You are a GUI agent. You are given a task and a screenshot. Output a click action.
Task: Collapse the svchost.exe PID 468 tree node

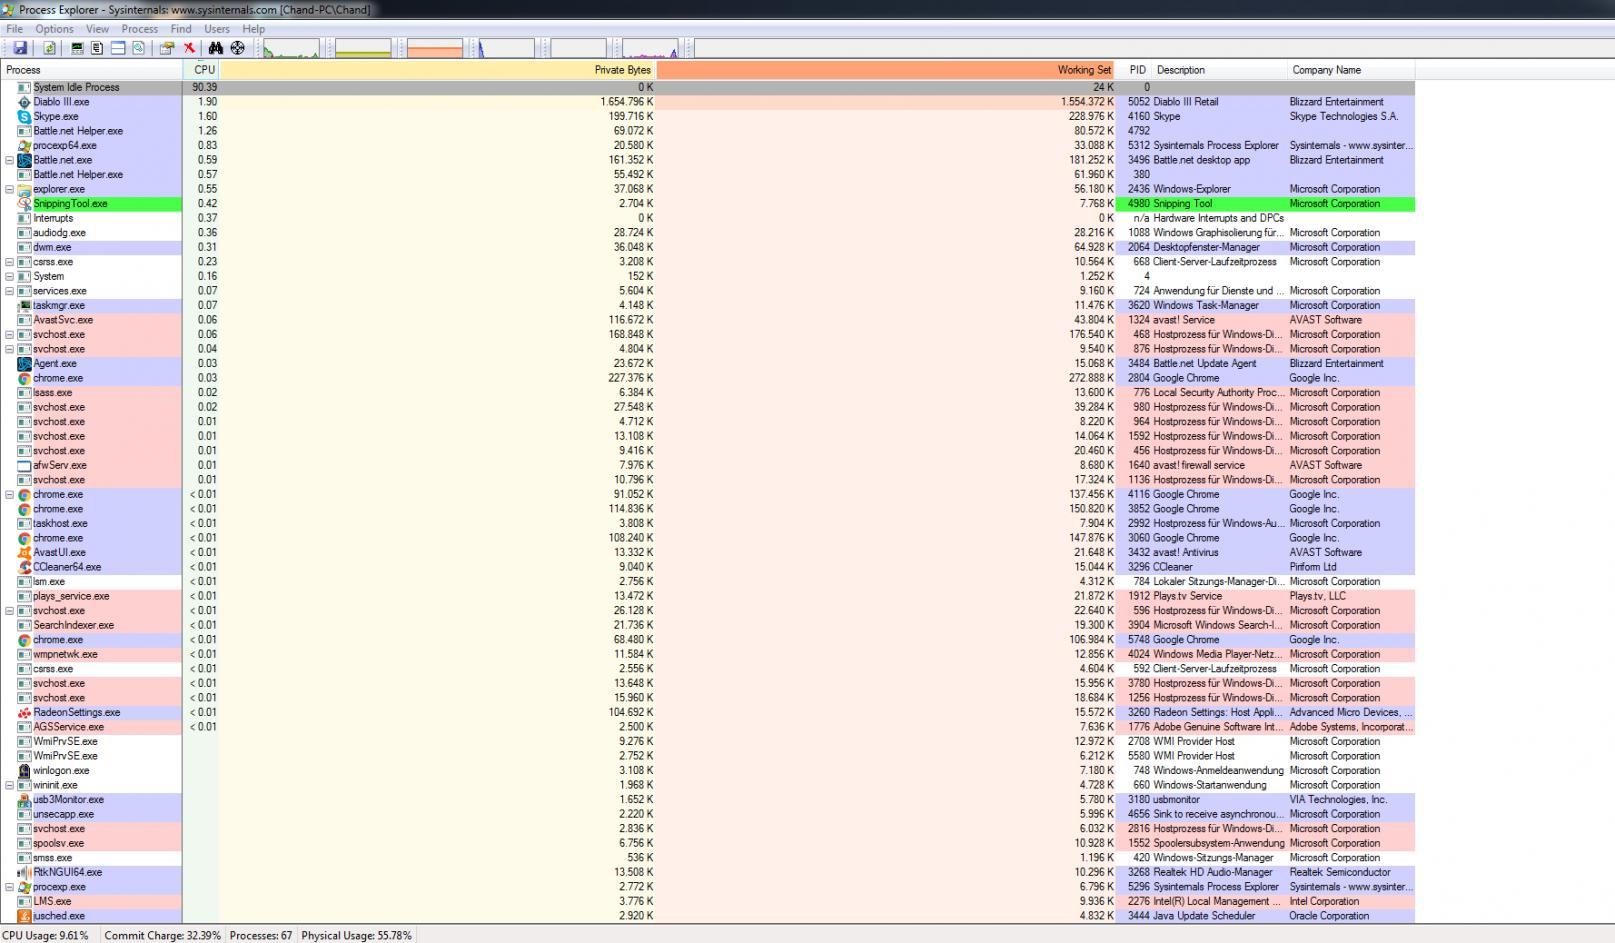coord(10,334)
